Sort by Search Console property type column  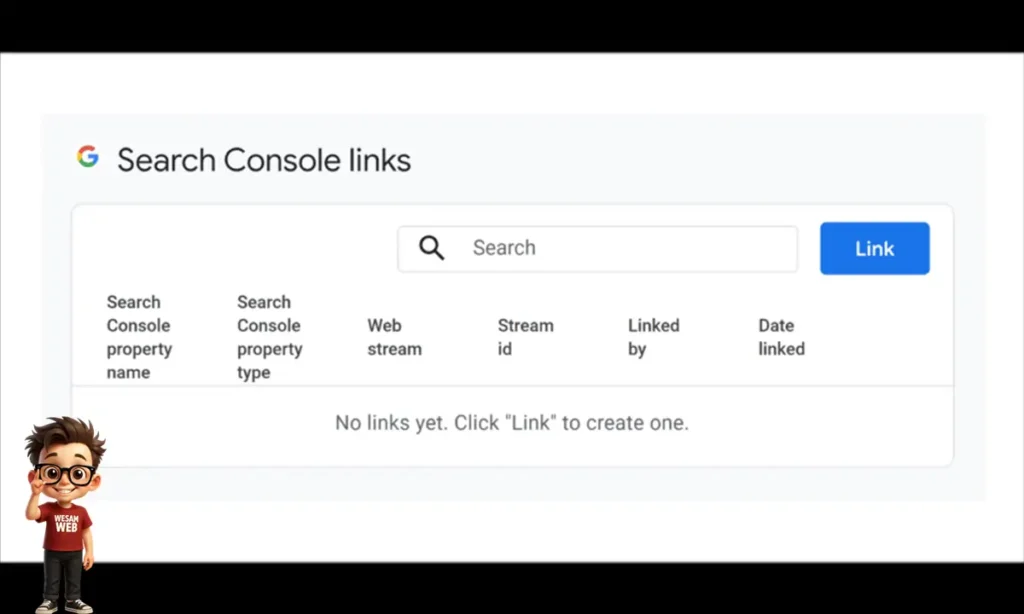coord(269,337)
